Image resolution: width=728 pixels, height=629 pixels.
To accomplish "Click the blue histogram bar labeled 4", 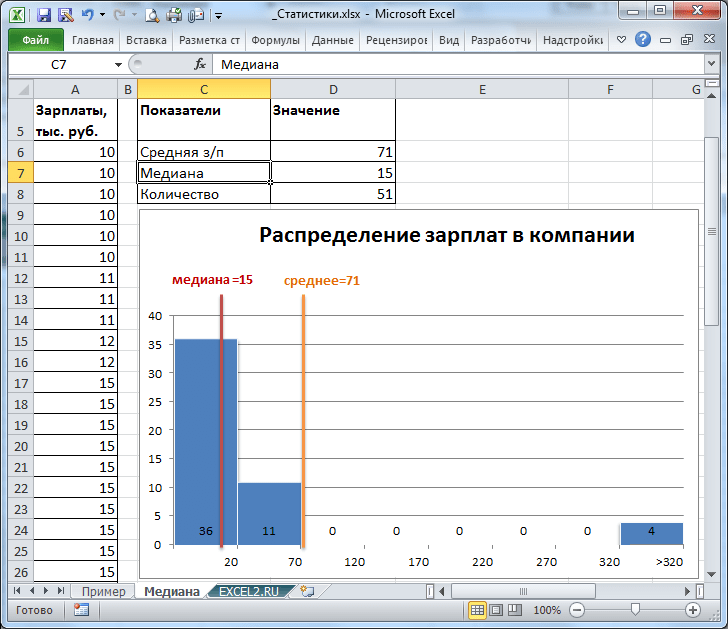I will coord(651,533).
